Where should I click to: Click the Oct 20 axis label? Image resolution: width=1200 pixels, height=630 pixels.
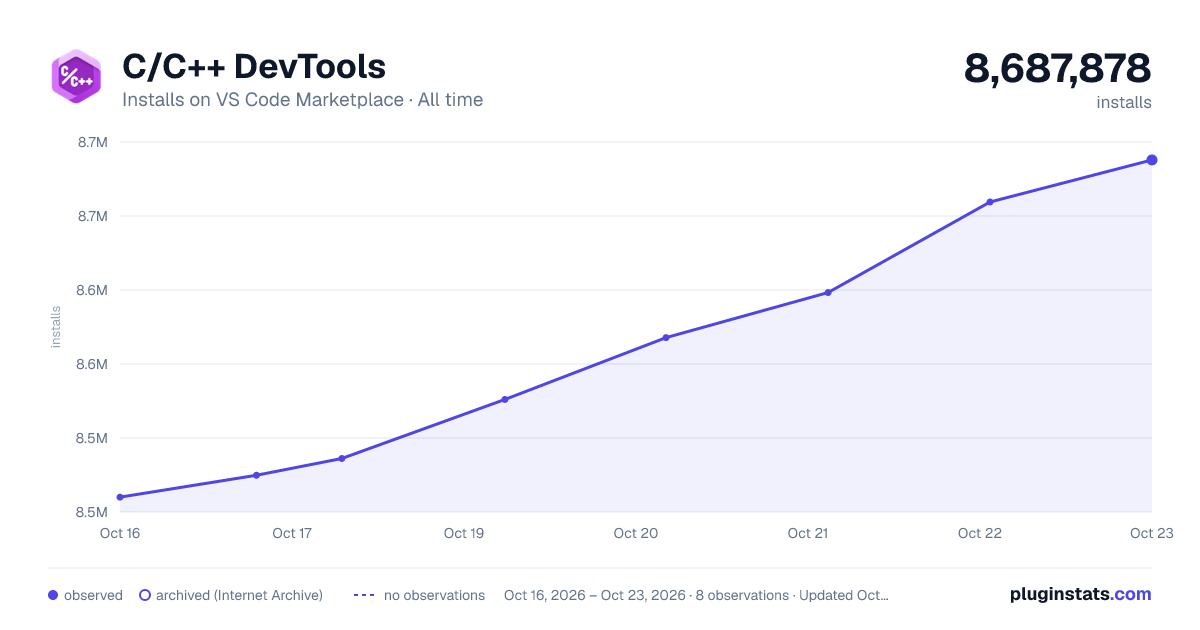(636, 533)
